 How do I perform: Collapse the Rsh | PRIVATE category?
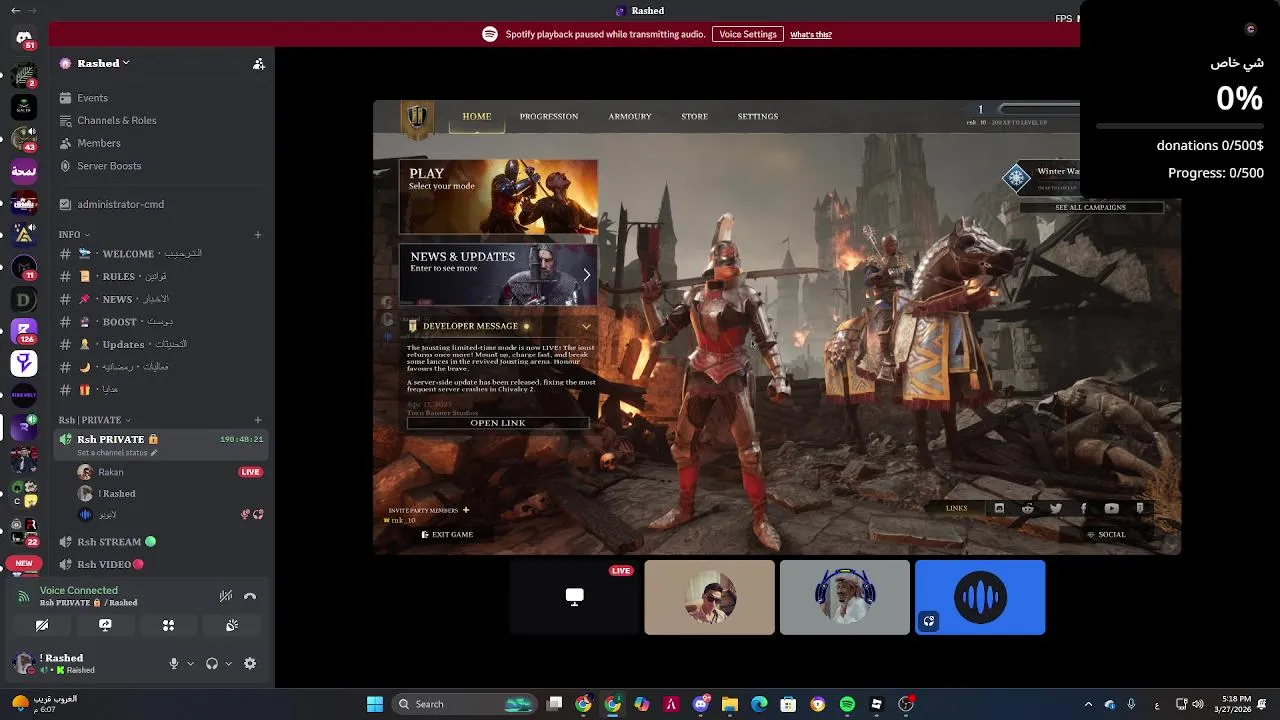click(x=94, y=420)
